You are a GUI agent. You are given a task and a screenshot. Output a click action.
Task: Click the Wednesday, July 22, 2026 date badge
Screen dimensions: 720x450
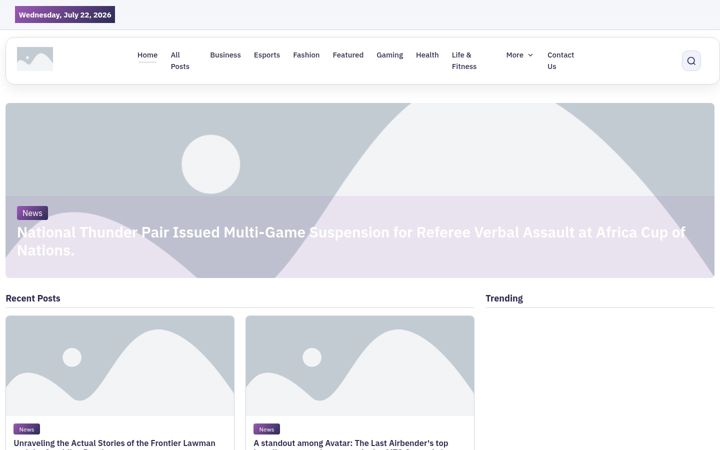coord(65,15)
